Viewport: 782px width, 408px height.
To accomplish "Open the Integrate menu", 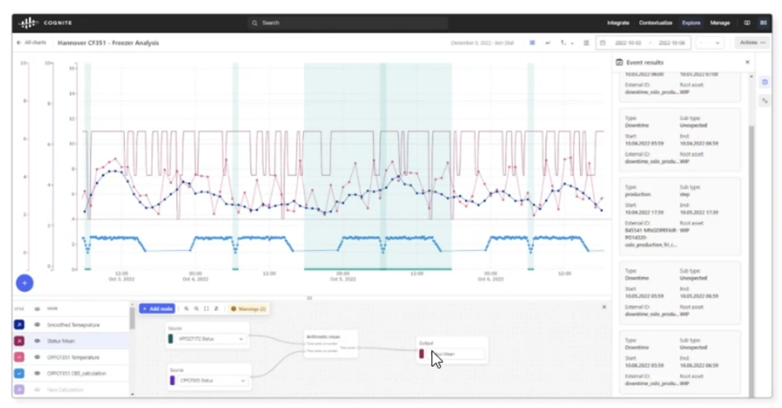I will pyautogui.click(x=618, y=22).
